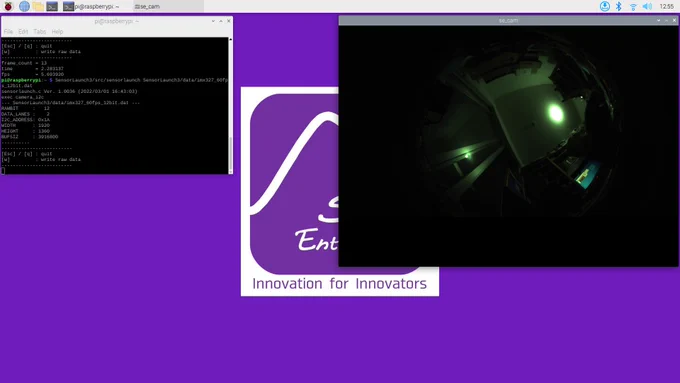Screen dimensions: 680x383
Task: Open the volume control tray icon
Action: coord(647,6)
